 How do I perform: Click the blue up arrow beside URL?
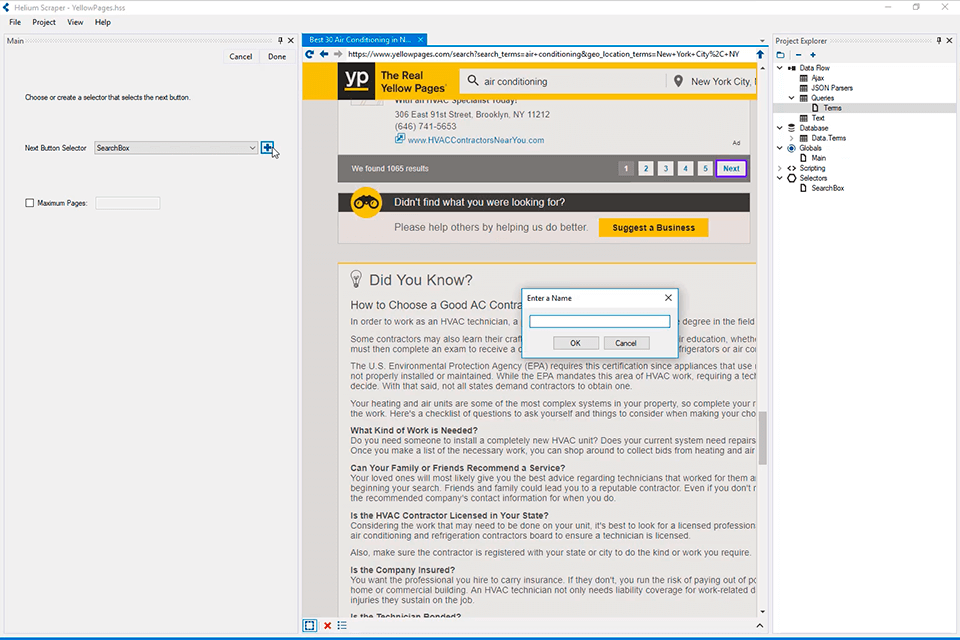pos(760,54)
